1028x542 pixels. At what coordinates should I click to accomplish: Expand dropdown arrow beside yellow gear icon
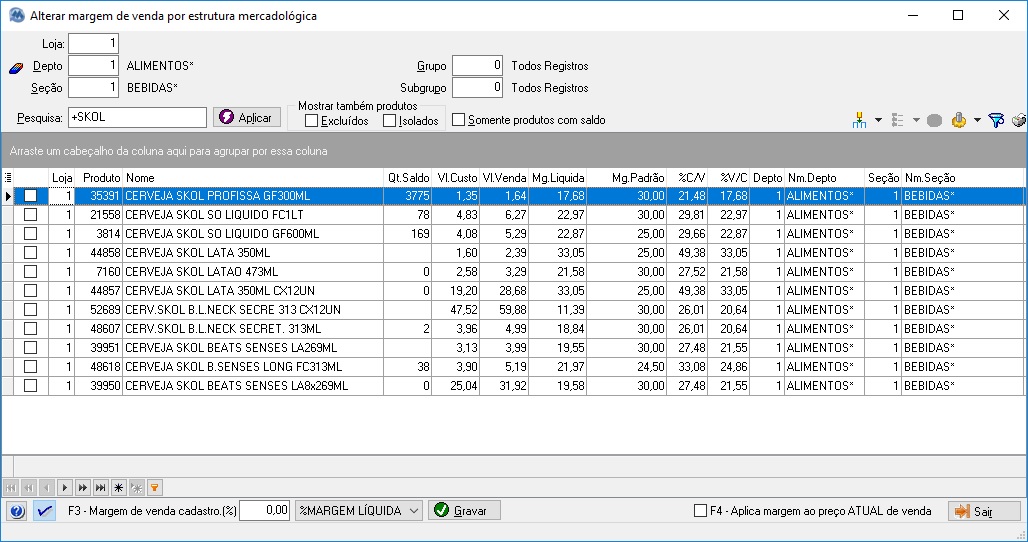pos(977,120)
